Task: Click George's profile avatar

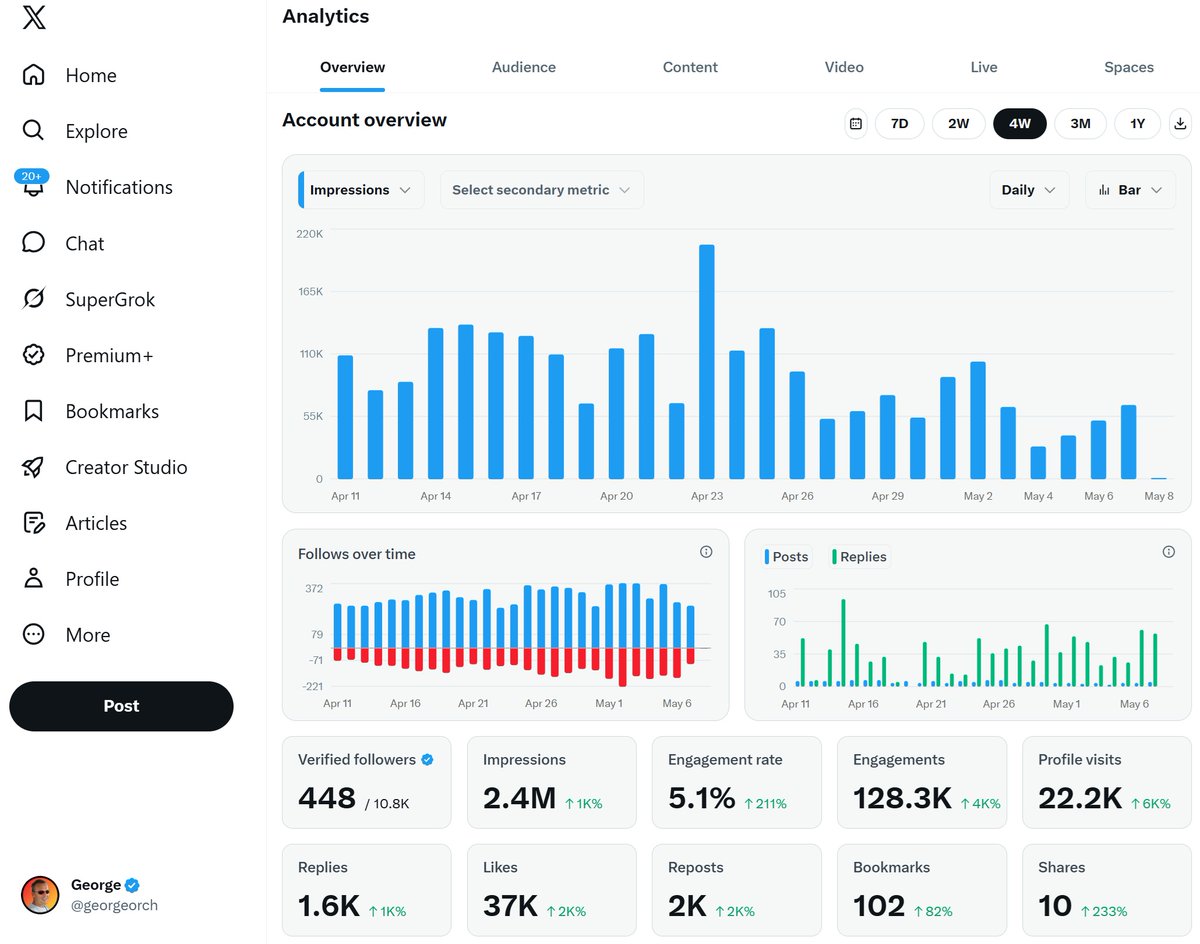Action: (40, 895)
